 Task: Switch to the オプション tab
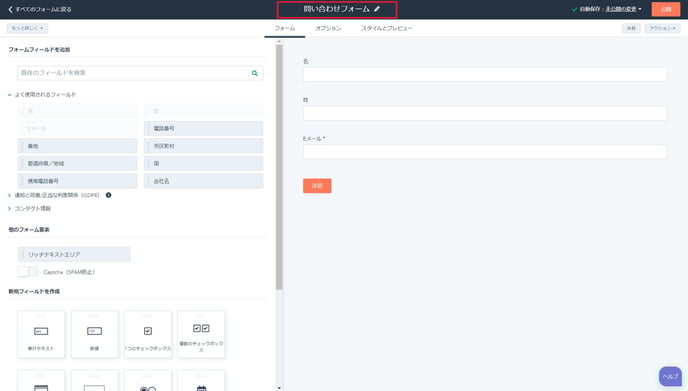click(328, 28)
